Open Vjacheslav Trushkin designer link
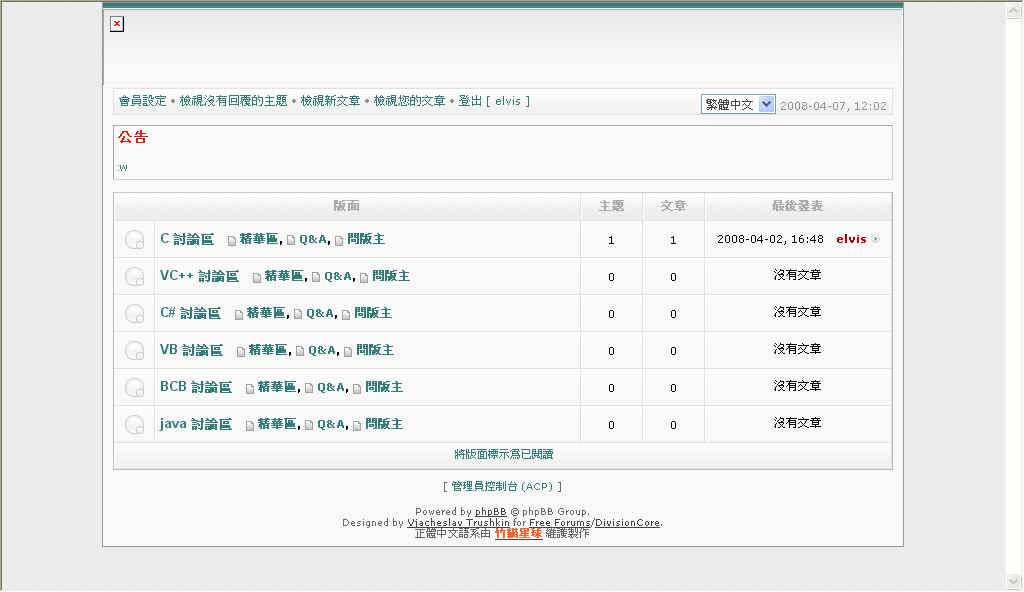This screenshot has height=592, width=1024. click(x=458, y=523)
